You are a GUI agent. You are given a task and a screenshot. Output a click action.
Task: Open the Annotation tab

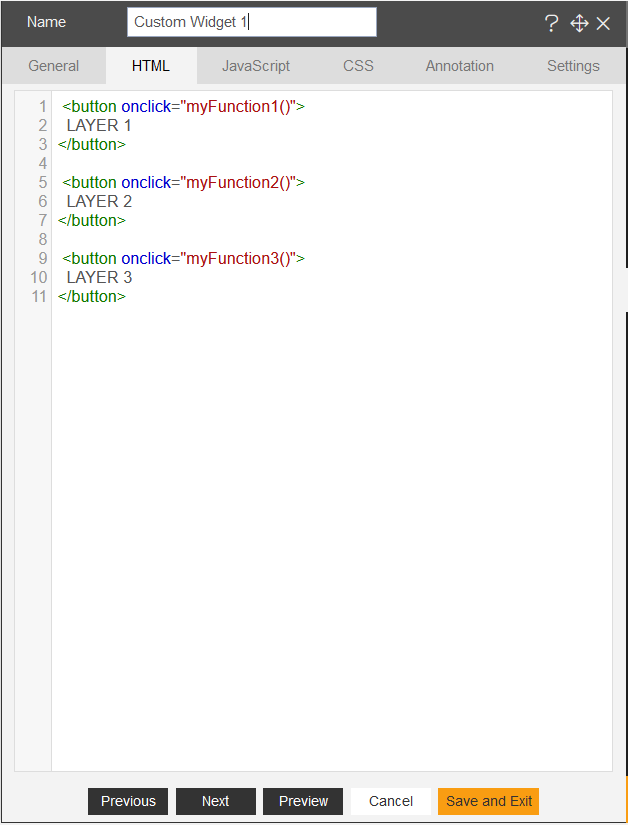coord(460,66)
